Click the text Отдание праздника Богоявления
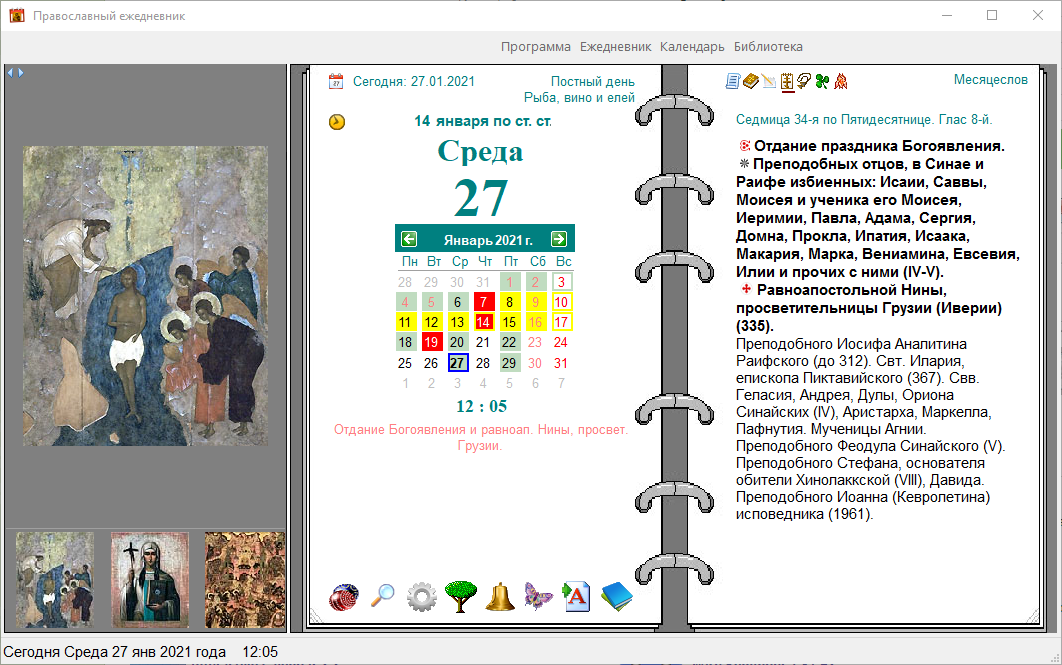The height and width of the screenshot is (665, 1062). pyautogui.click(x=879, y=146)
